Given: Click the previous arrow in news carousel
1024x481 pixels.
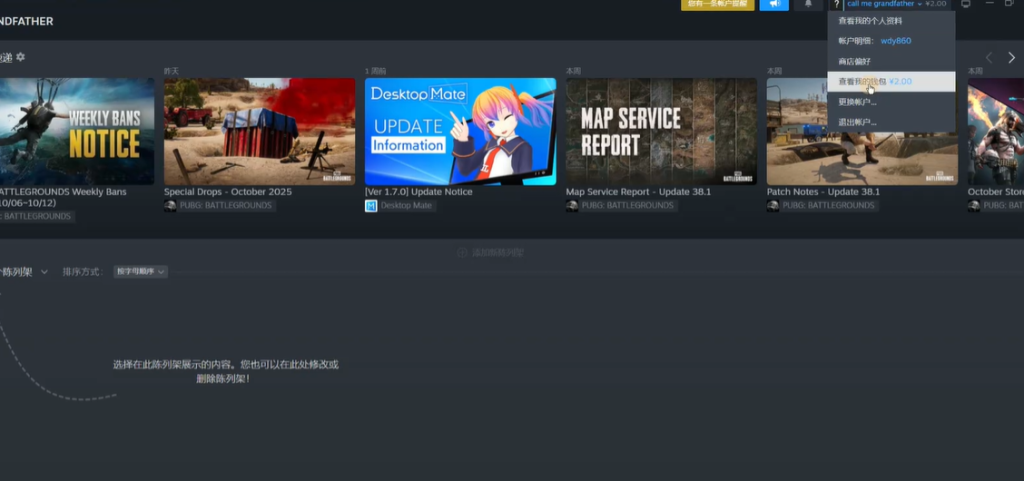Looking at the screenshot, I should tap(989, 58).
